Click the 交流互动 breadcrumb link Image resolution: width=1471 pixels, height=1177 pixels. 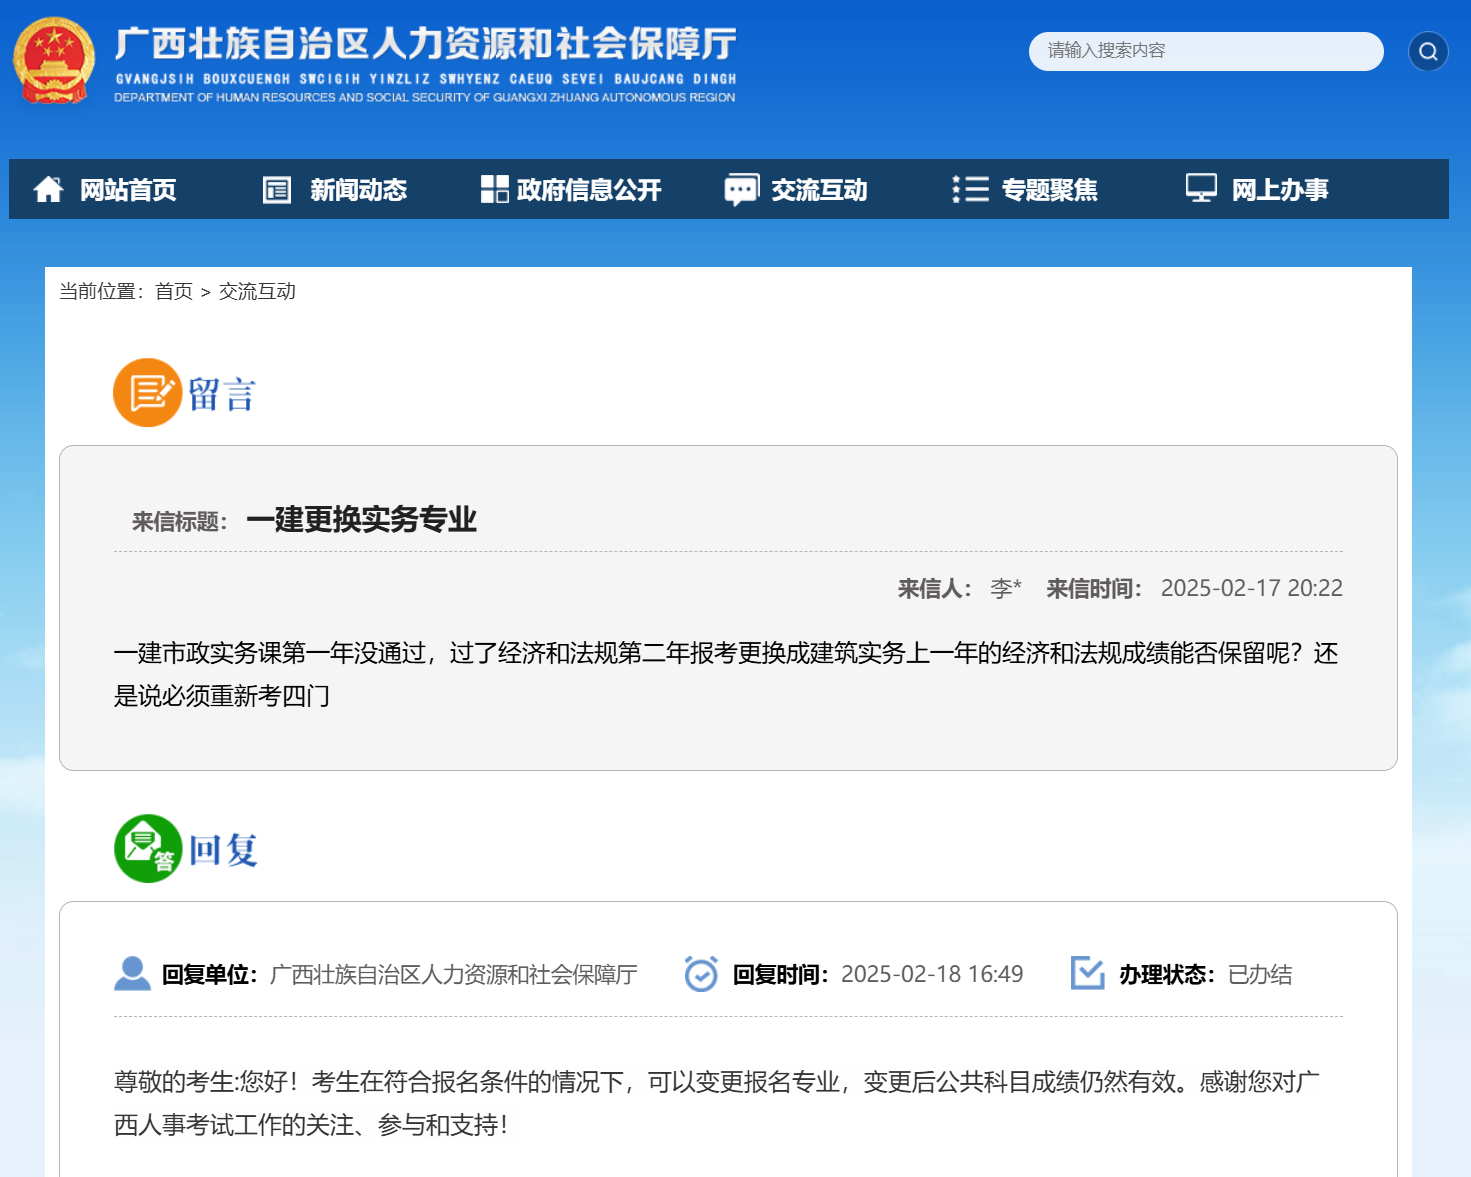point(257,291)
